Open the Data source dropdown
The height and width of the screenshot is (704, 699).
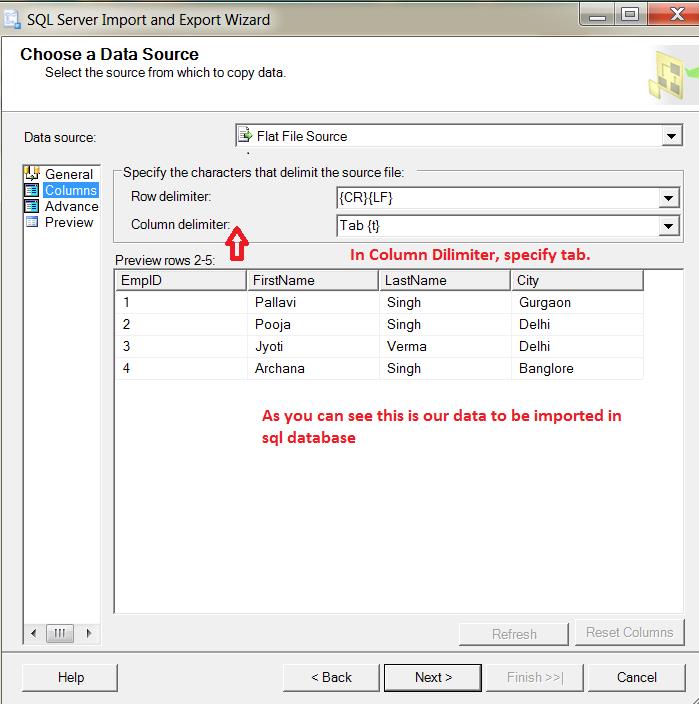click(670, 137)
